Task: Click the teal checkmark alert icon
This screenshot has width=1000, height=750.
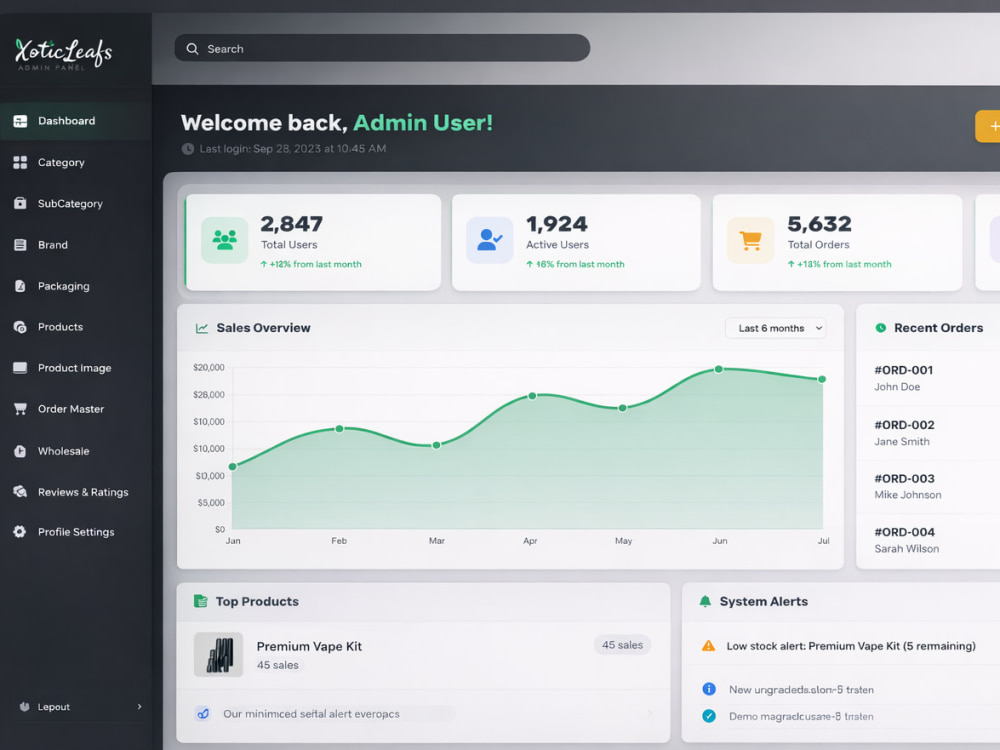Action: click(709, 716)
